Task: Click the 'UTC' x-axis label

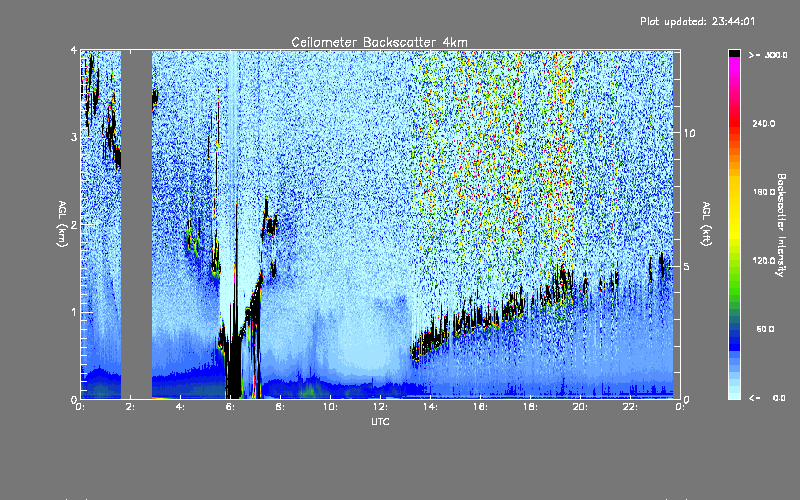Action: click(380, 421)
